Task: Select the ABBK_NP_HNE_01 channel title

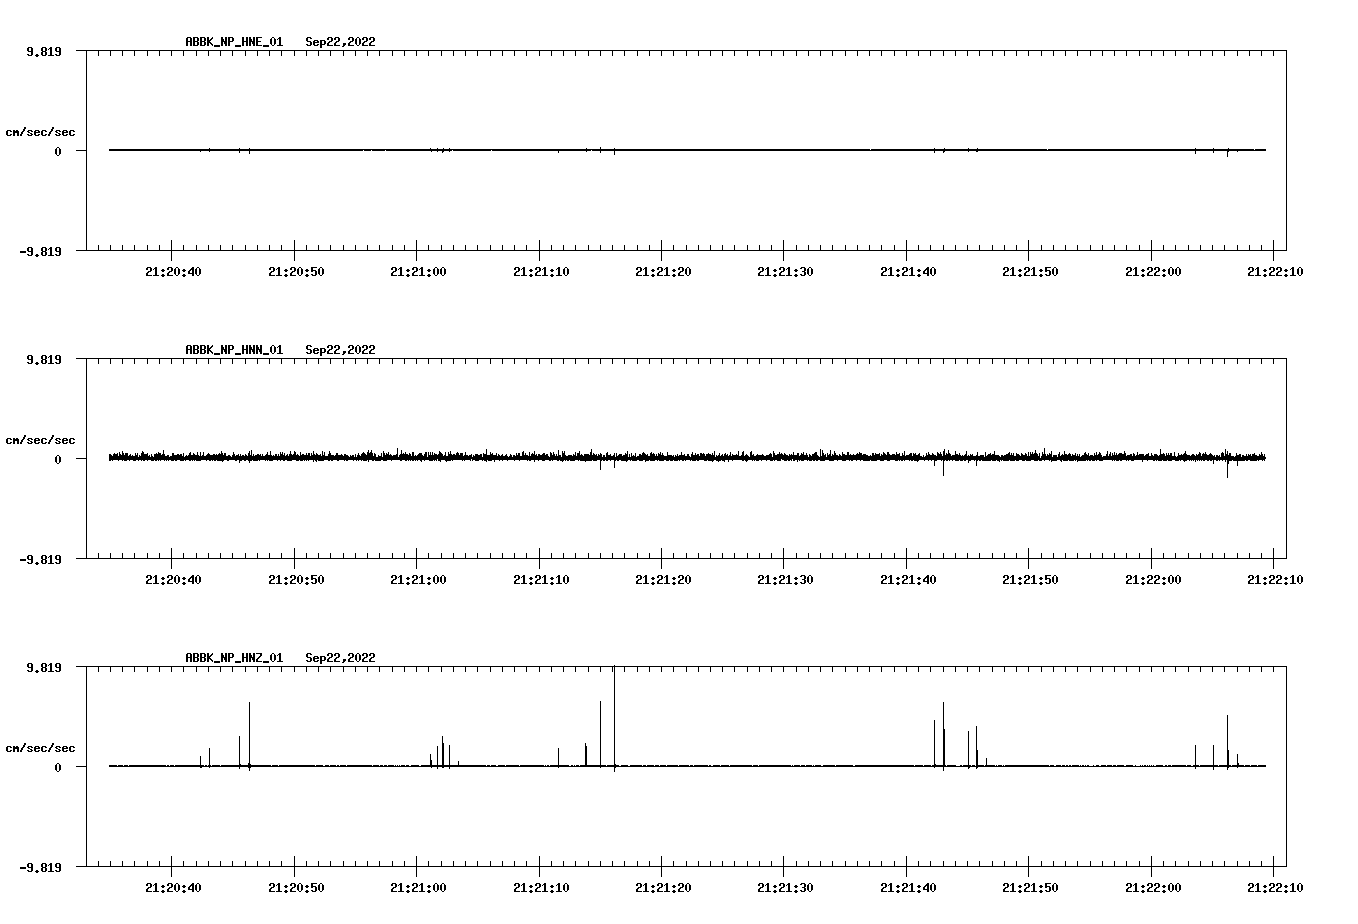Action: (234, 42)
